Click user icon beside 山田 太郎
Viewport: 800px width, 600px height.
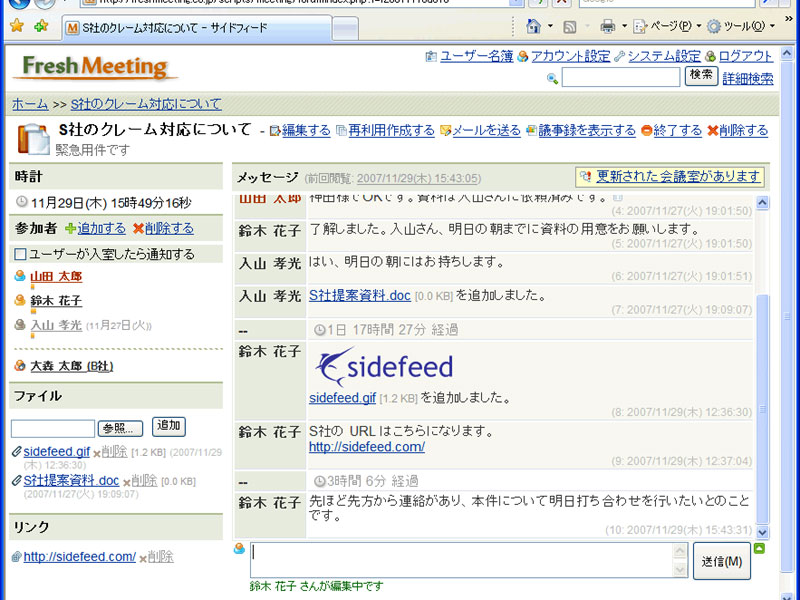pyautogui.click(x=20, y=276)
